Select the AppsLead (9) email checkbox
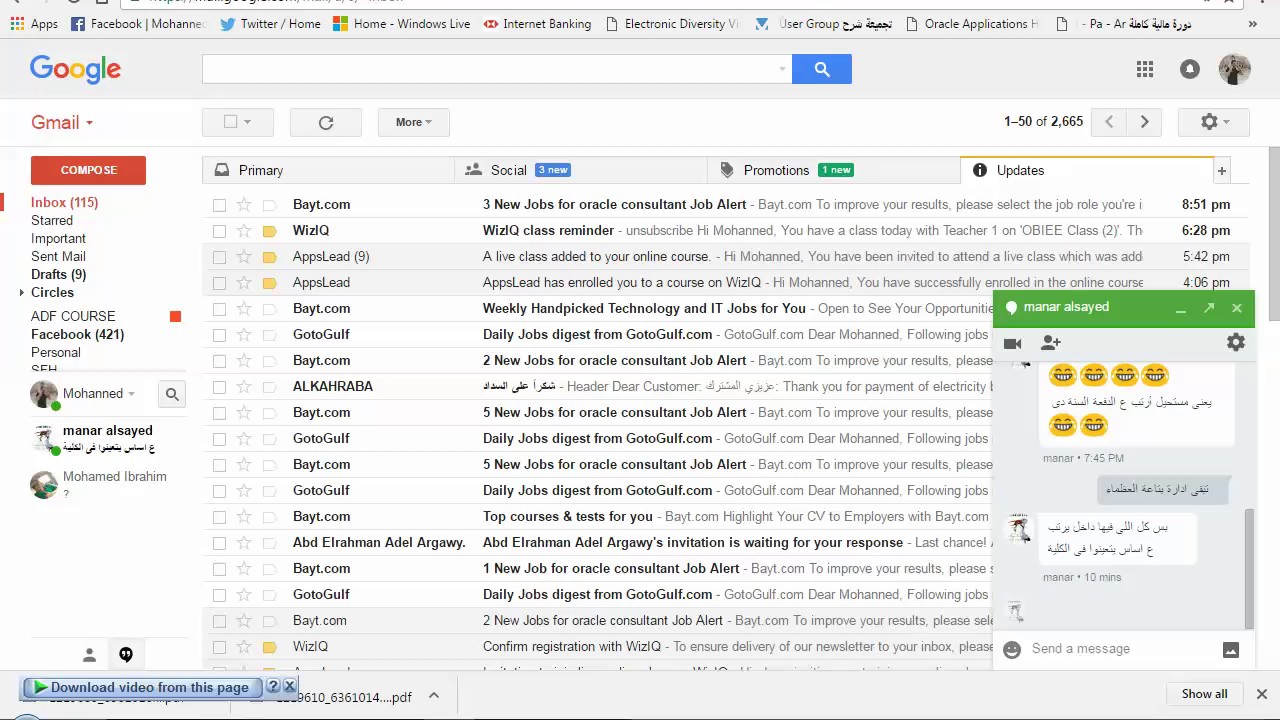 pos(219,257)
